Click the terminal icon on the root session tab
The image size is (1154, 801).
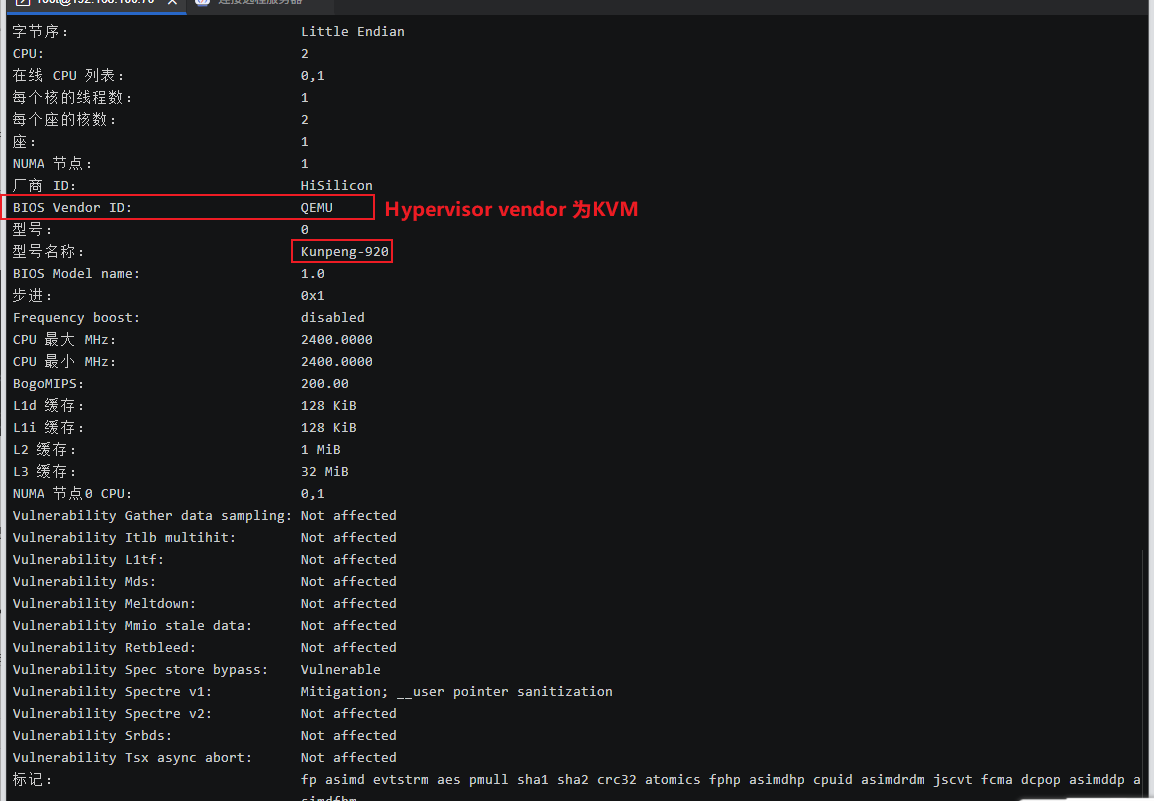(x=22, y=3)
